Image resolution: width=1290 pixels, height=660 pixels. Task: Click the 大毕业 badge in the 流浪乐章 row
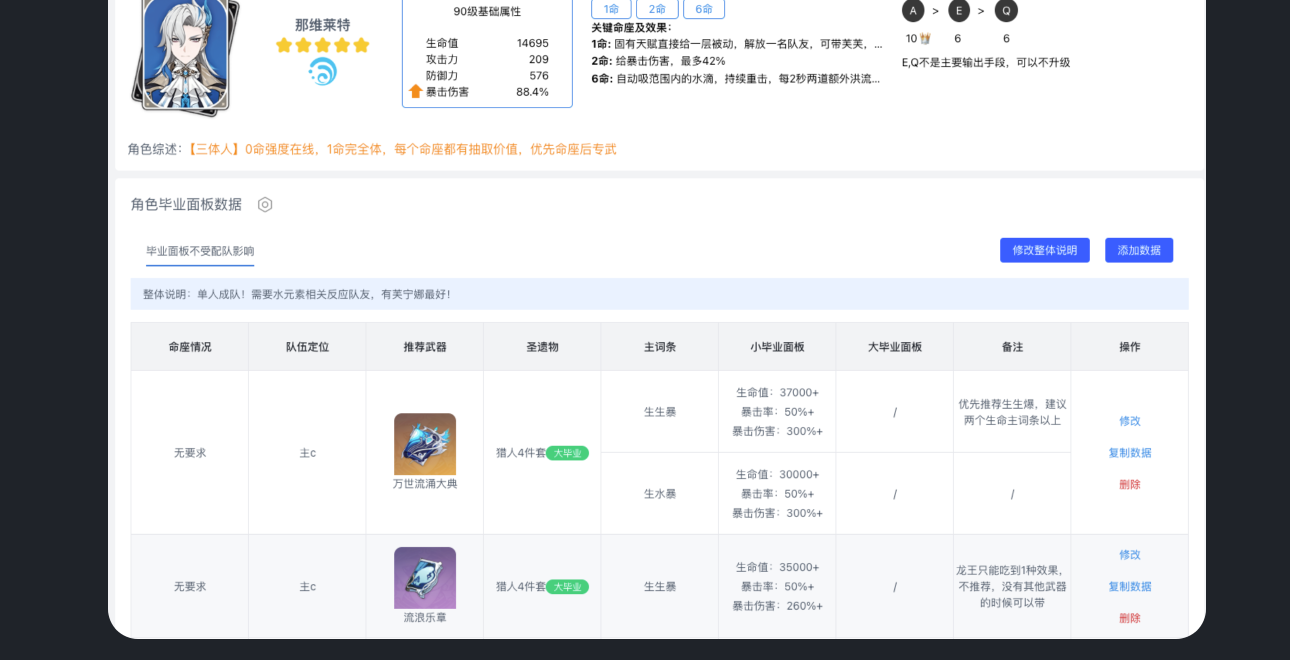click(567, 587)
